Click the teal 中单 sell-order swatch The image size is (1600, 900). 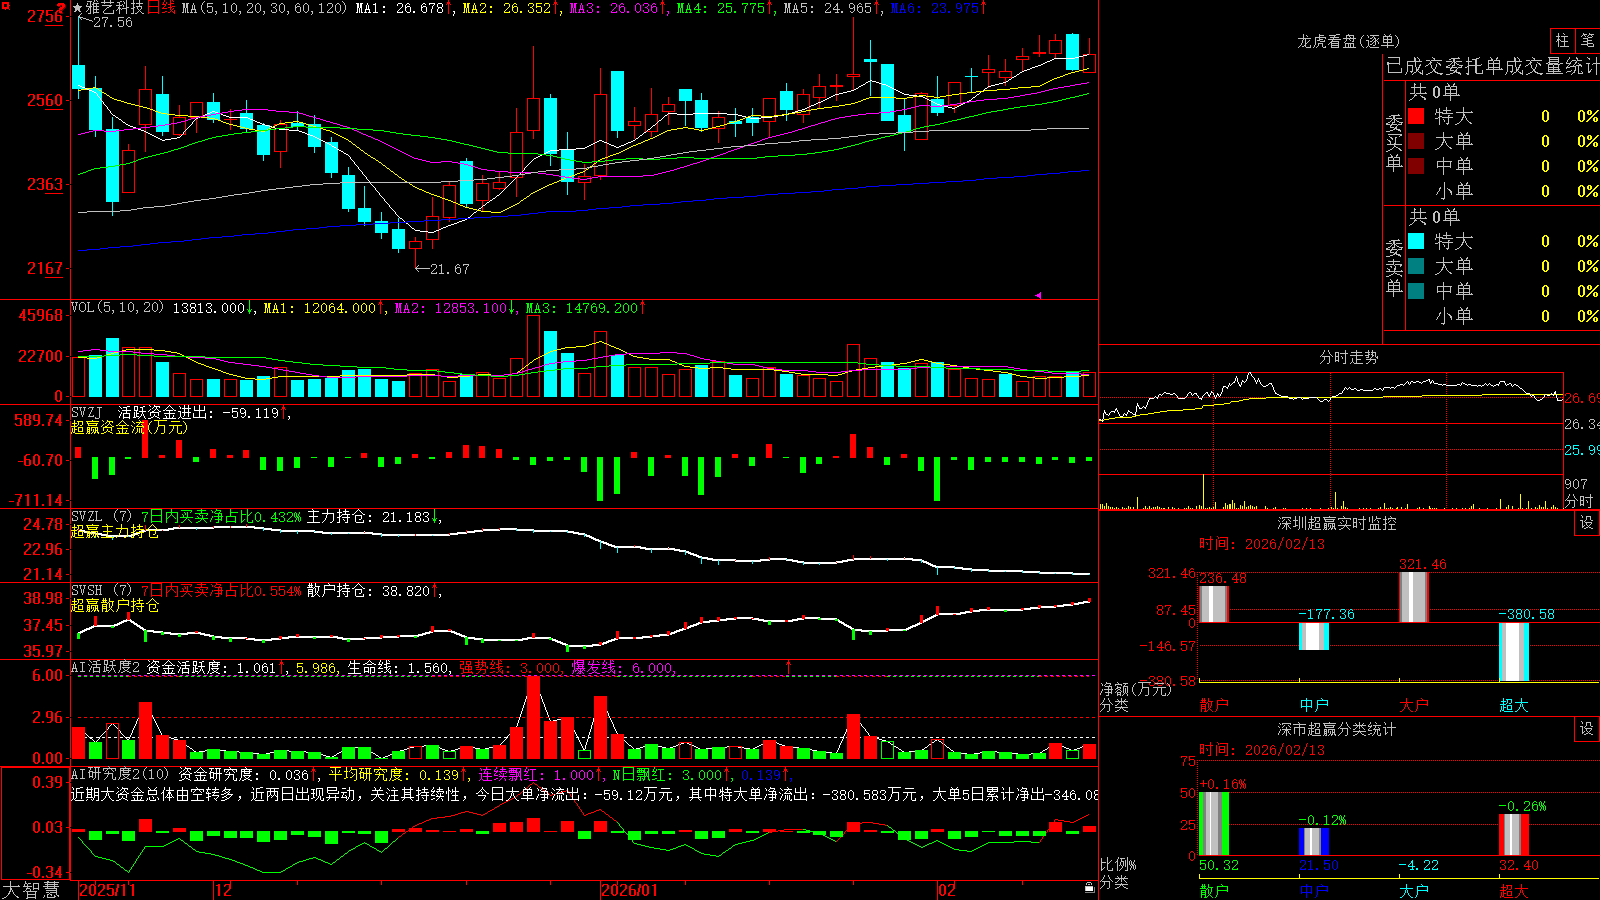(x=1416, y=291)
